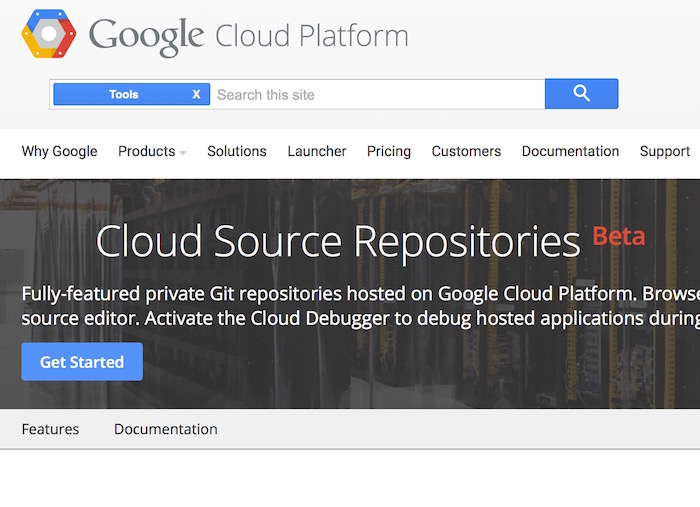Viewport: 700px width, 507px height.
Task: Visit the Customers page
Action: tap(466, 151)
